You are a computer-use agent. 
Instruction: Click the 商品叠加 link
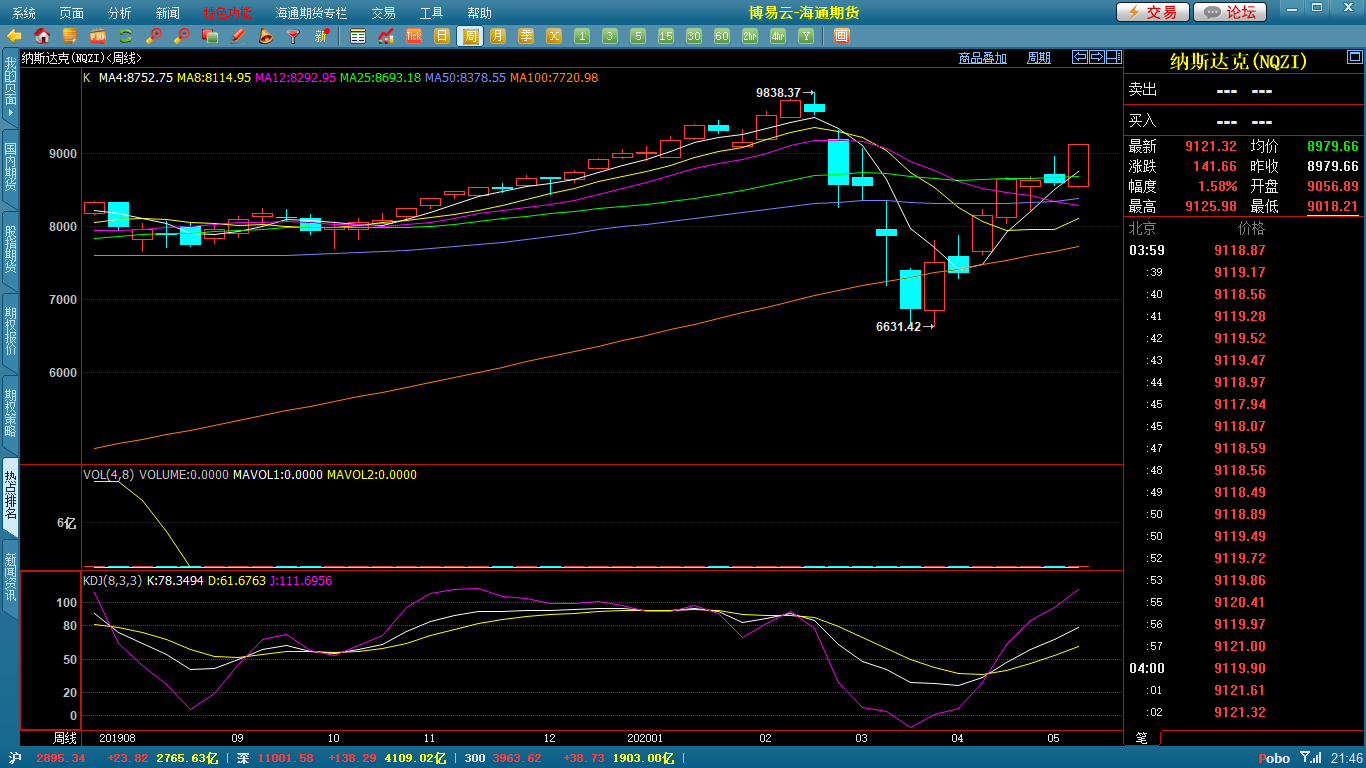pyautogui.click(x=983, y=58)
